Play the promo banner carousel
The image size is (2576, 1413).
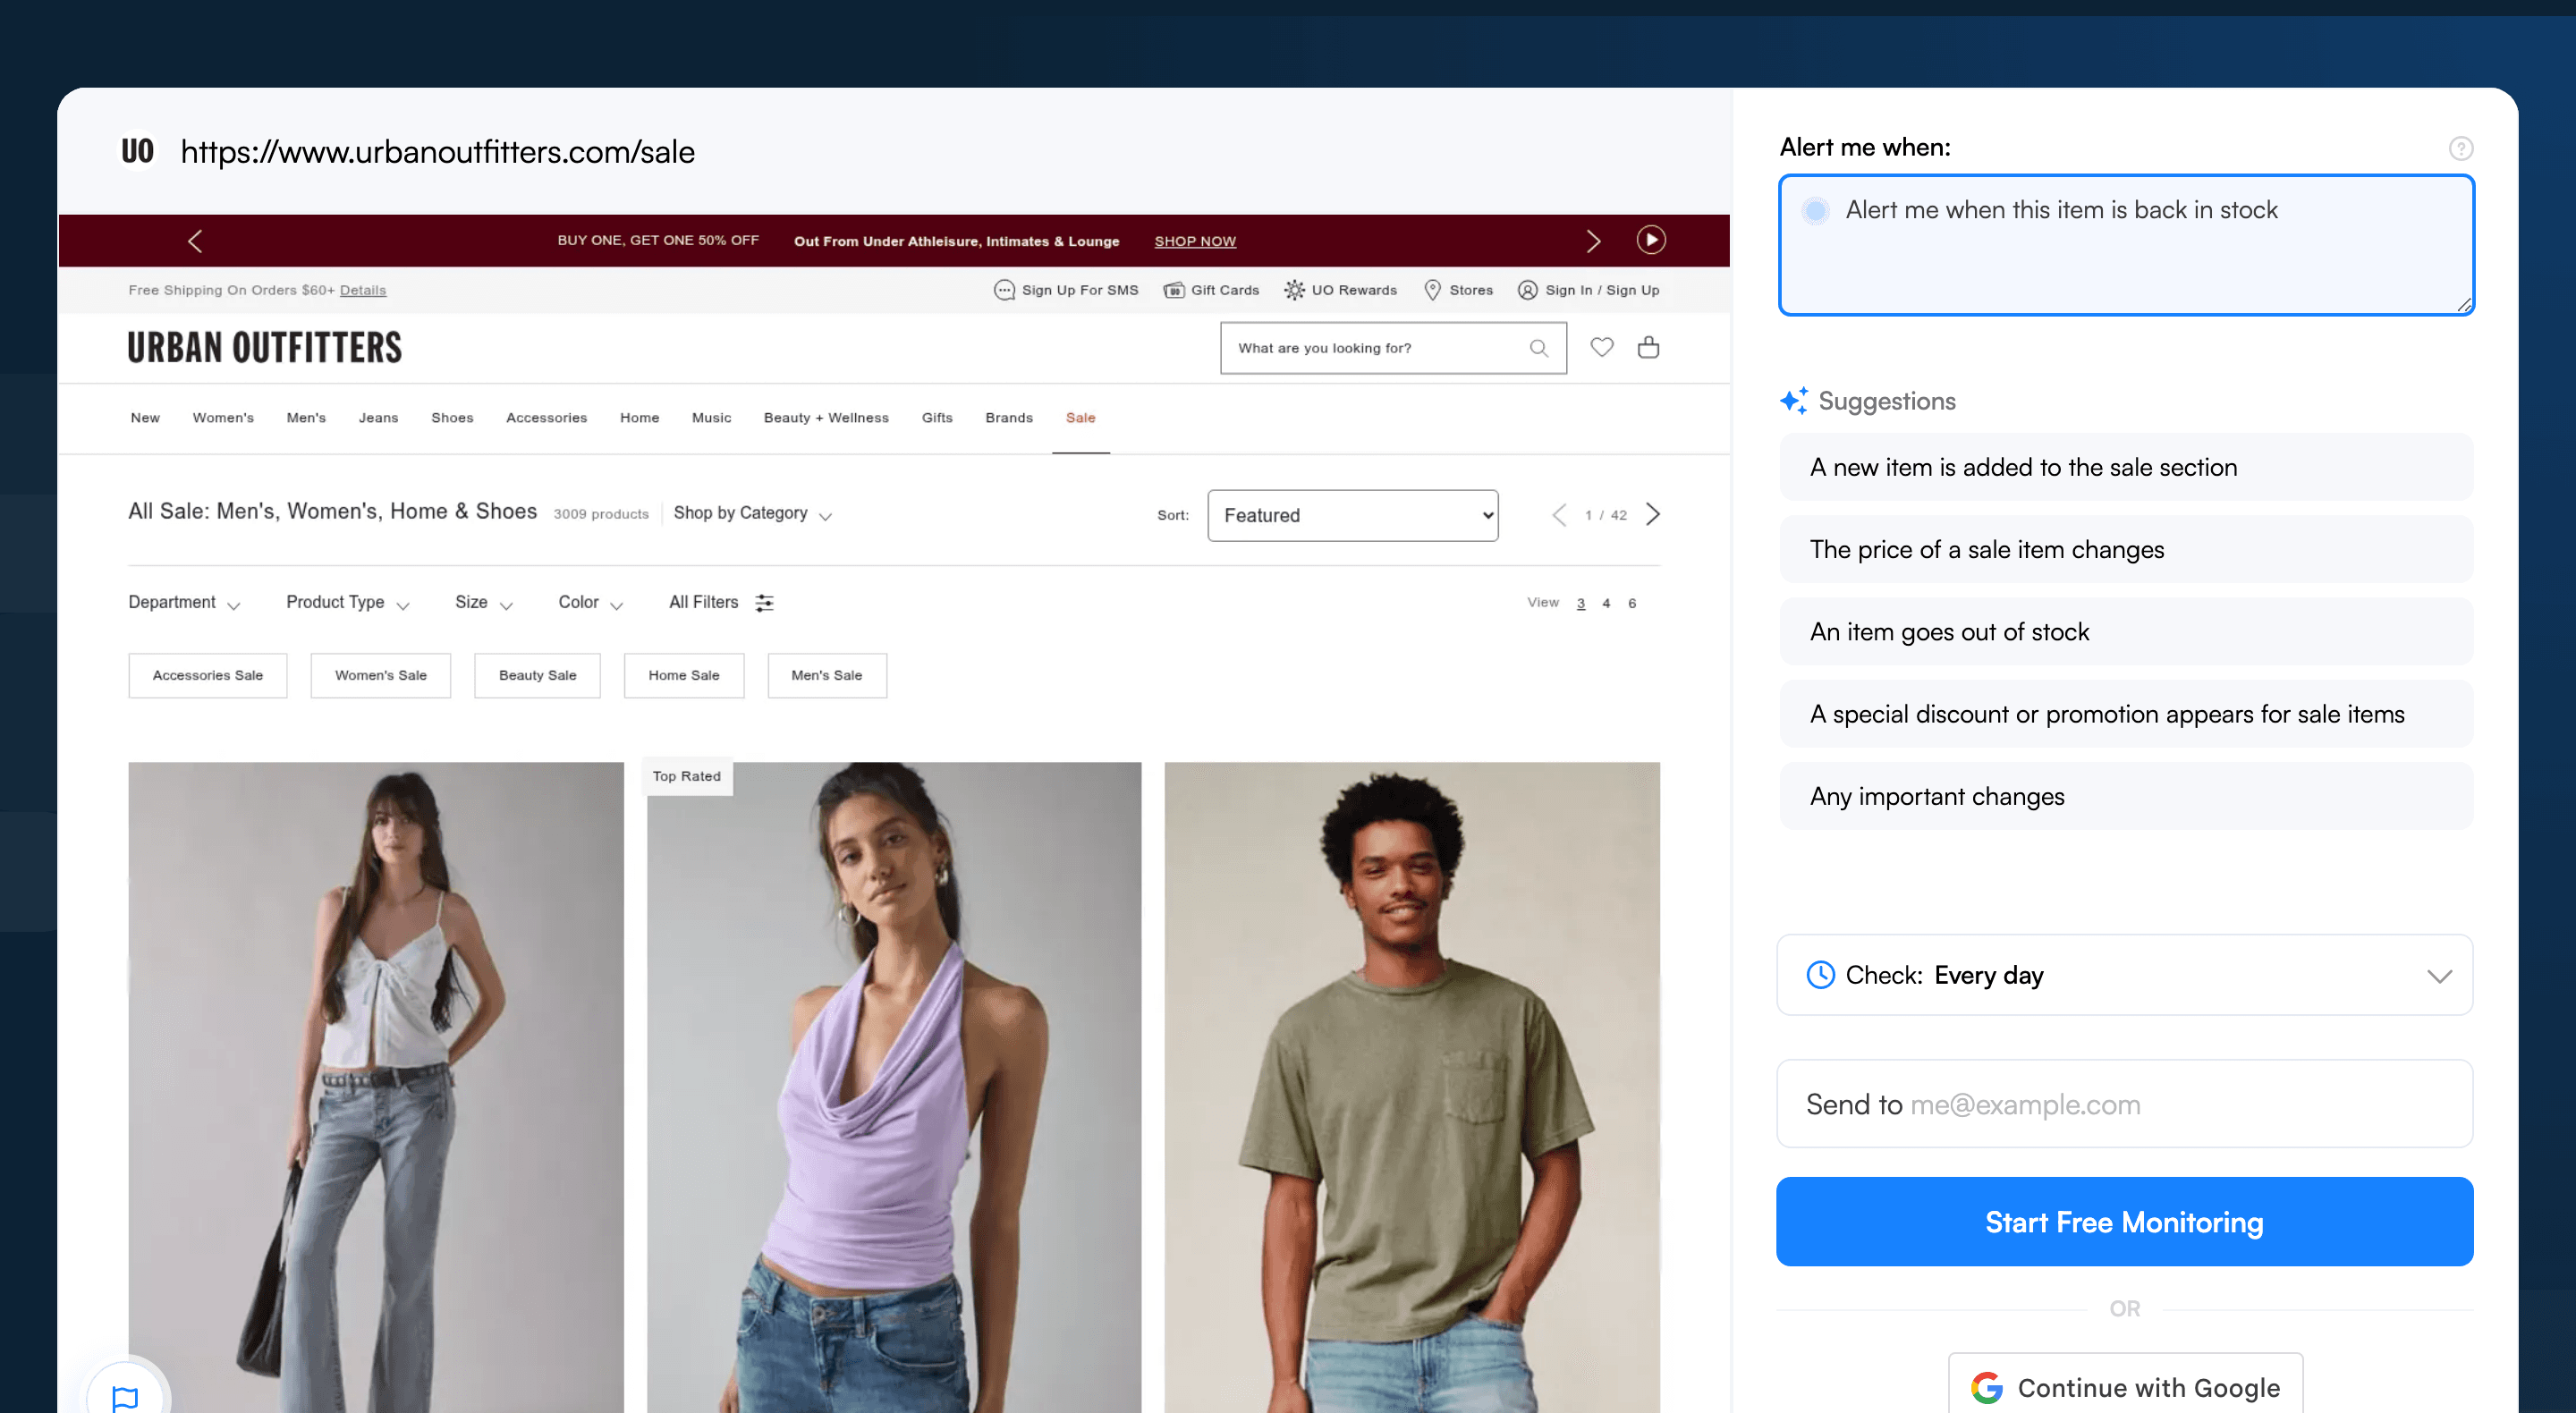point(1651,240)
